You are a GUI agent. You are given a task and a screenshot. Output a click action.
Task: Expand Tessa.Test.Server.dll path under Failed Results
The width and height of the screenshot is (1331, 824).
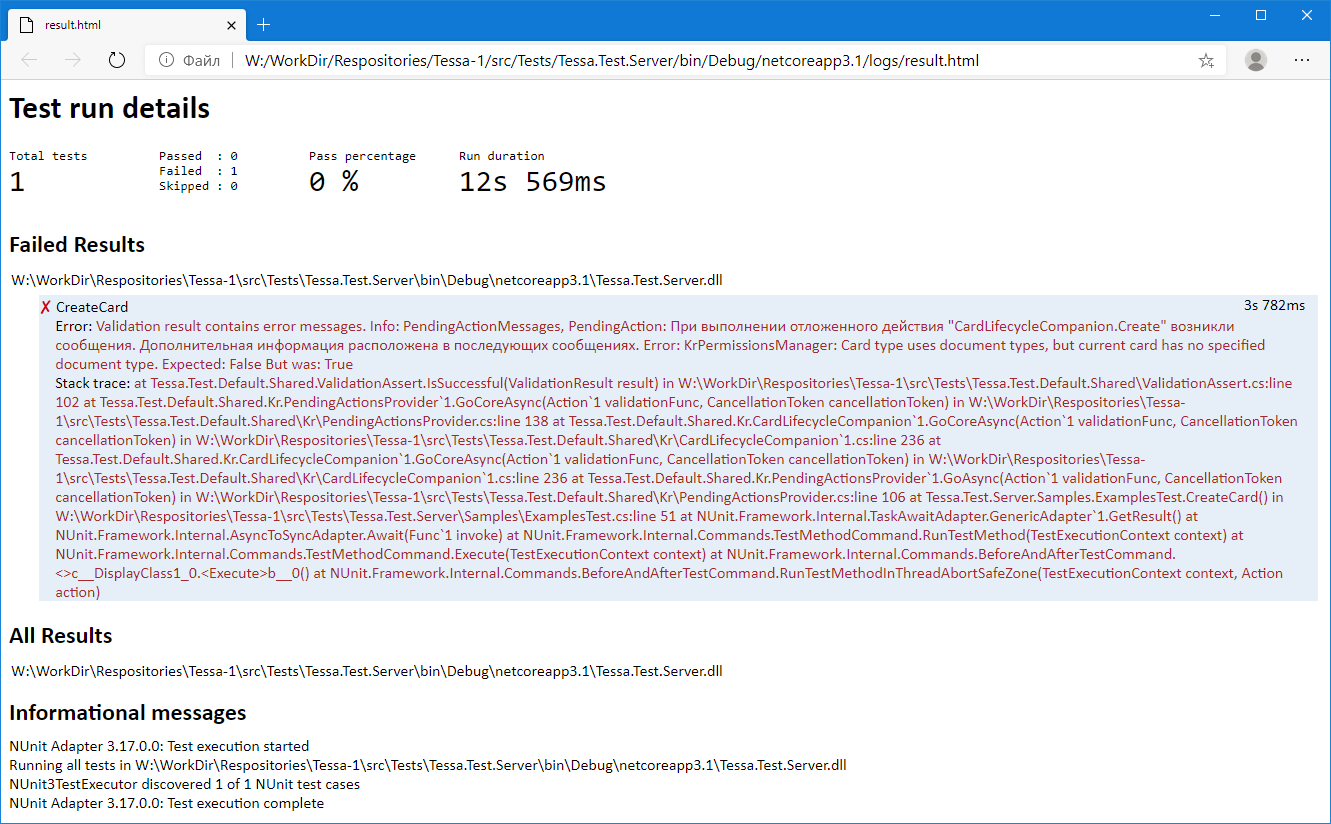366,280
